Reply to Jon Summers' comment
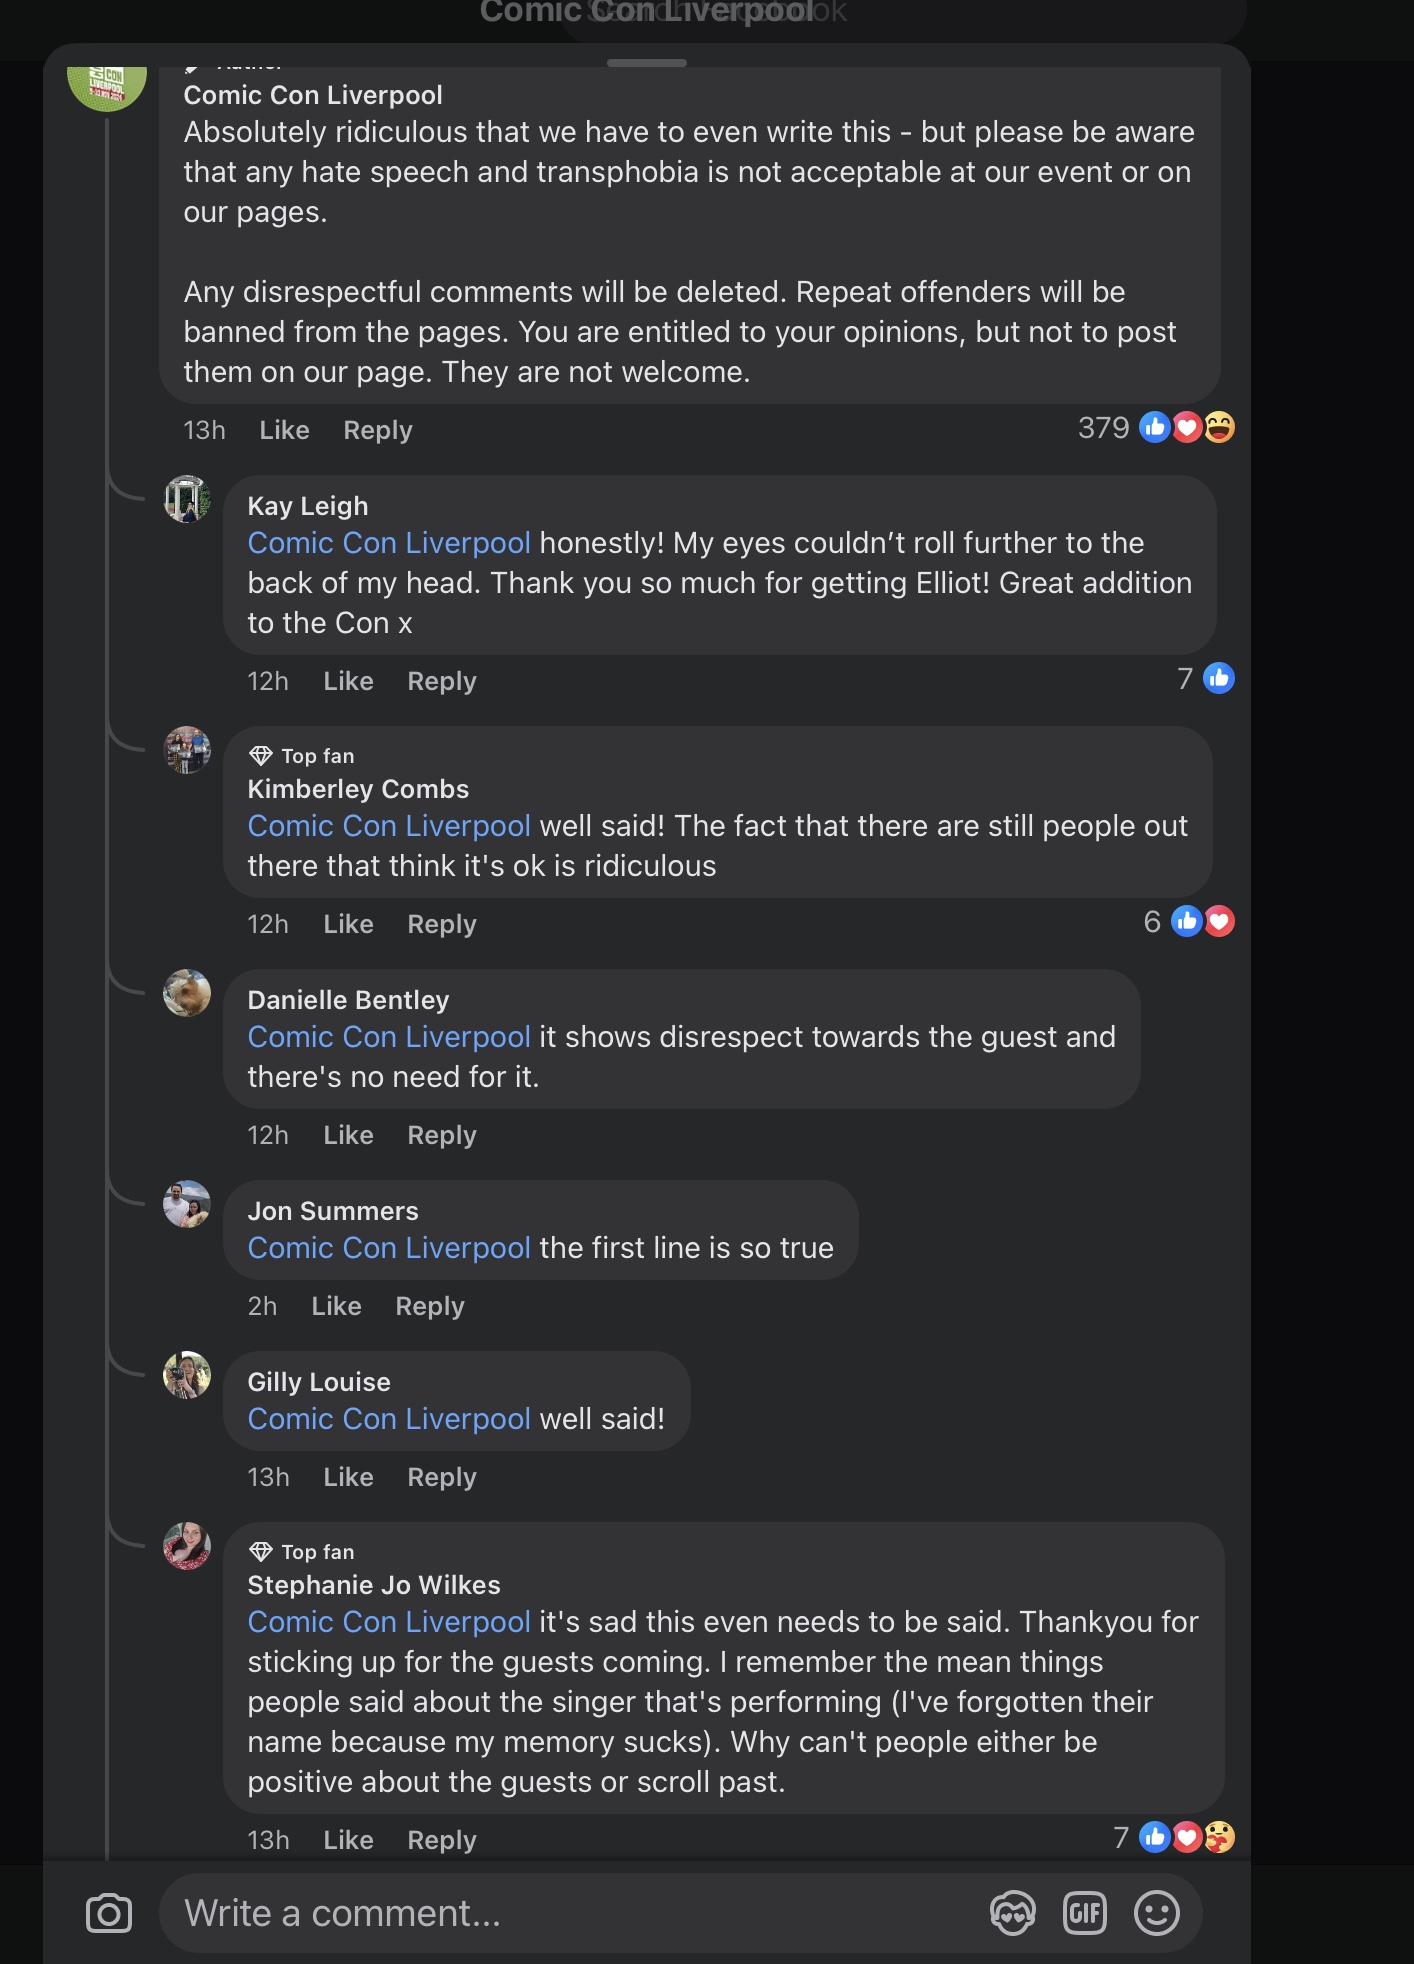Screen dimensions: 1414x1964 [x=430, y=1306]
